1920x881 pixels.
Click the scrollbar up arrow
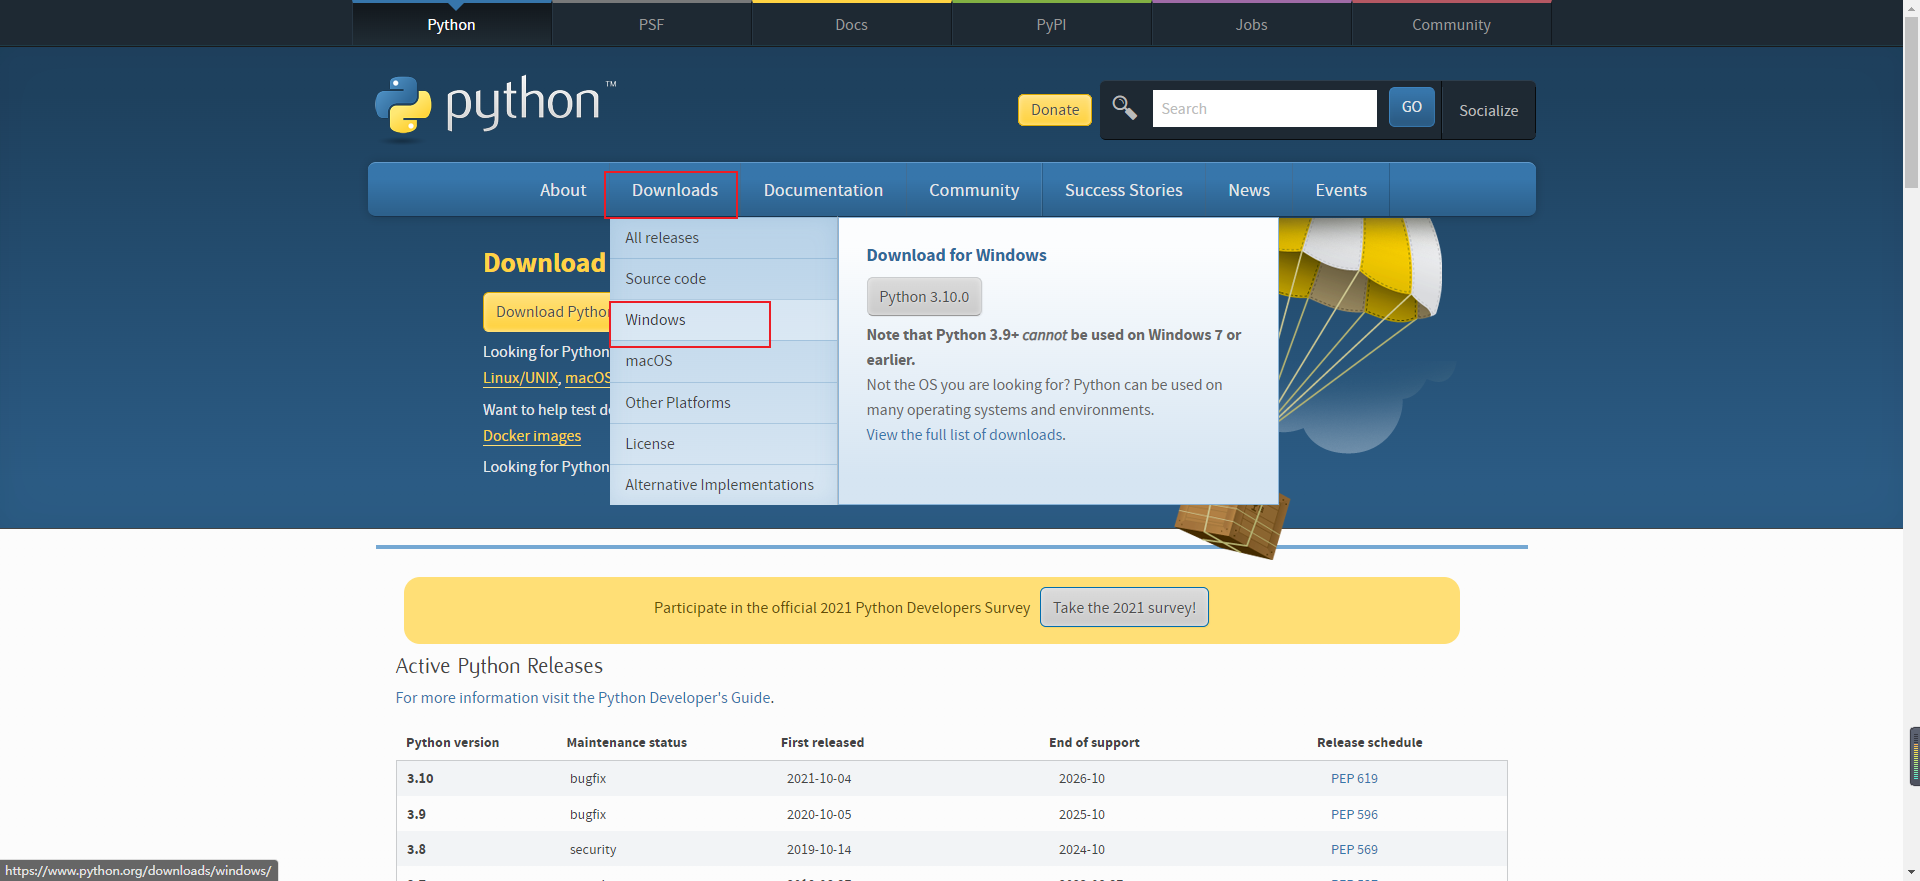1911,7
